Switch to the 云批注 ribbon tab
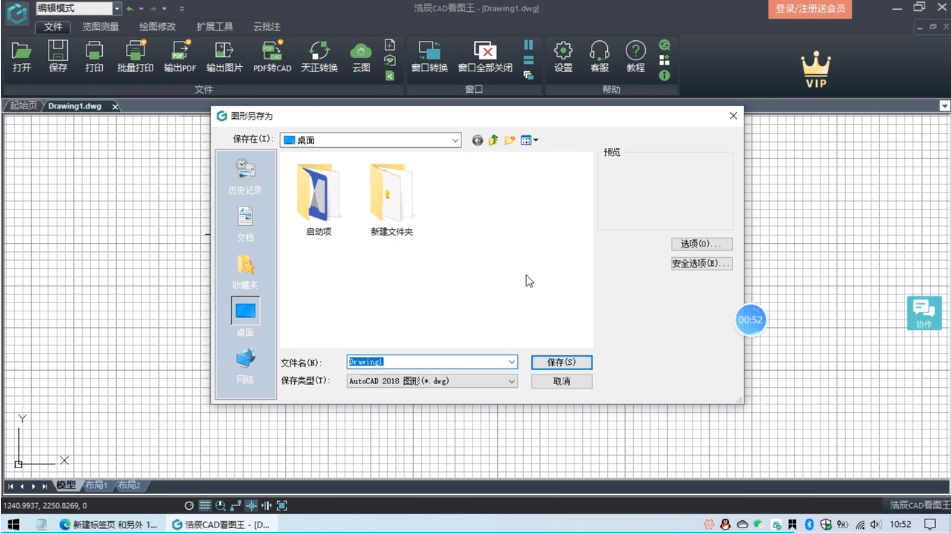 click(x=266, y=27)
